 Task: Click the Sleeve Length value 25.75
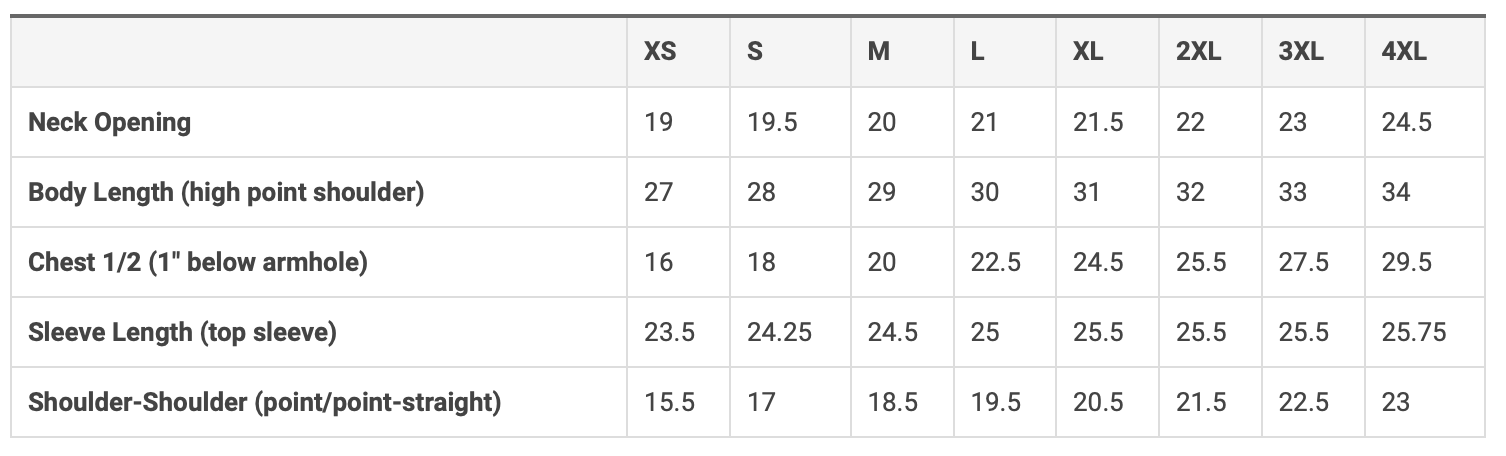coord(1414,332)
